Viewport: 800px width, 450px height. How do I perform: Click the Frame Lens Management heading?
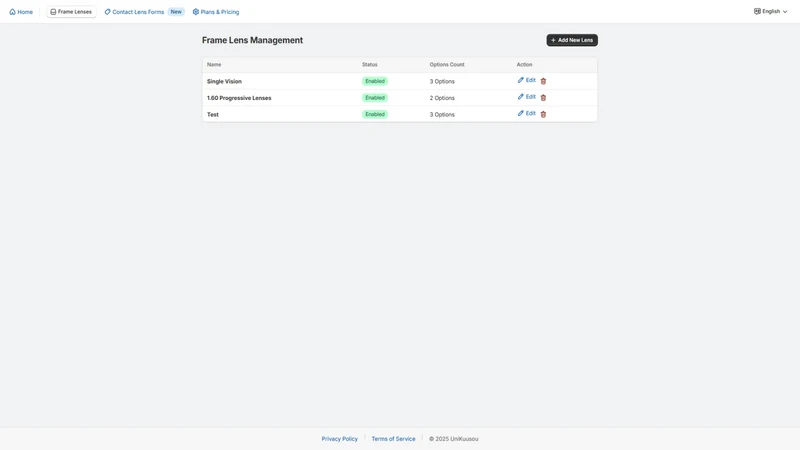252,40
